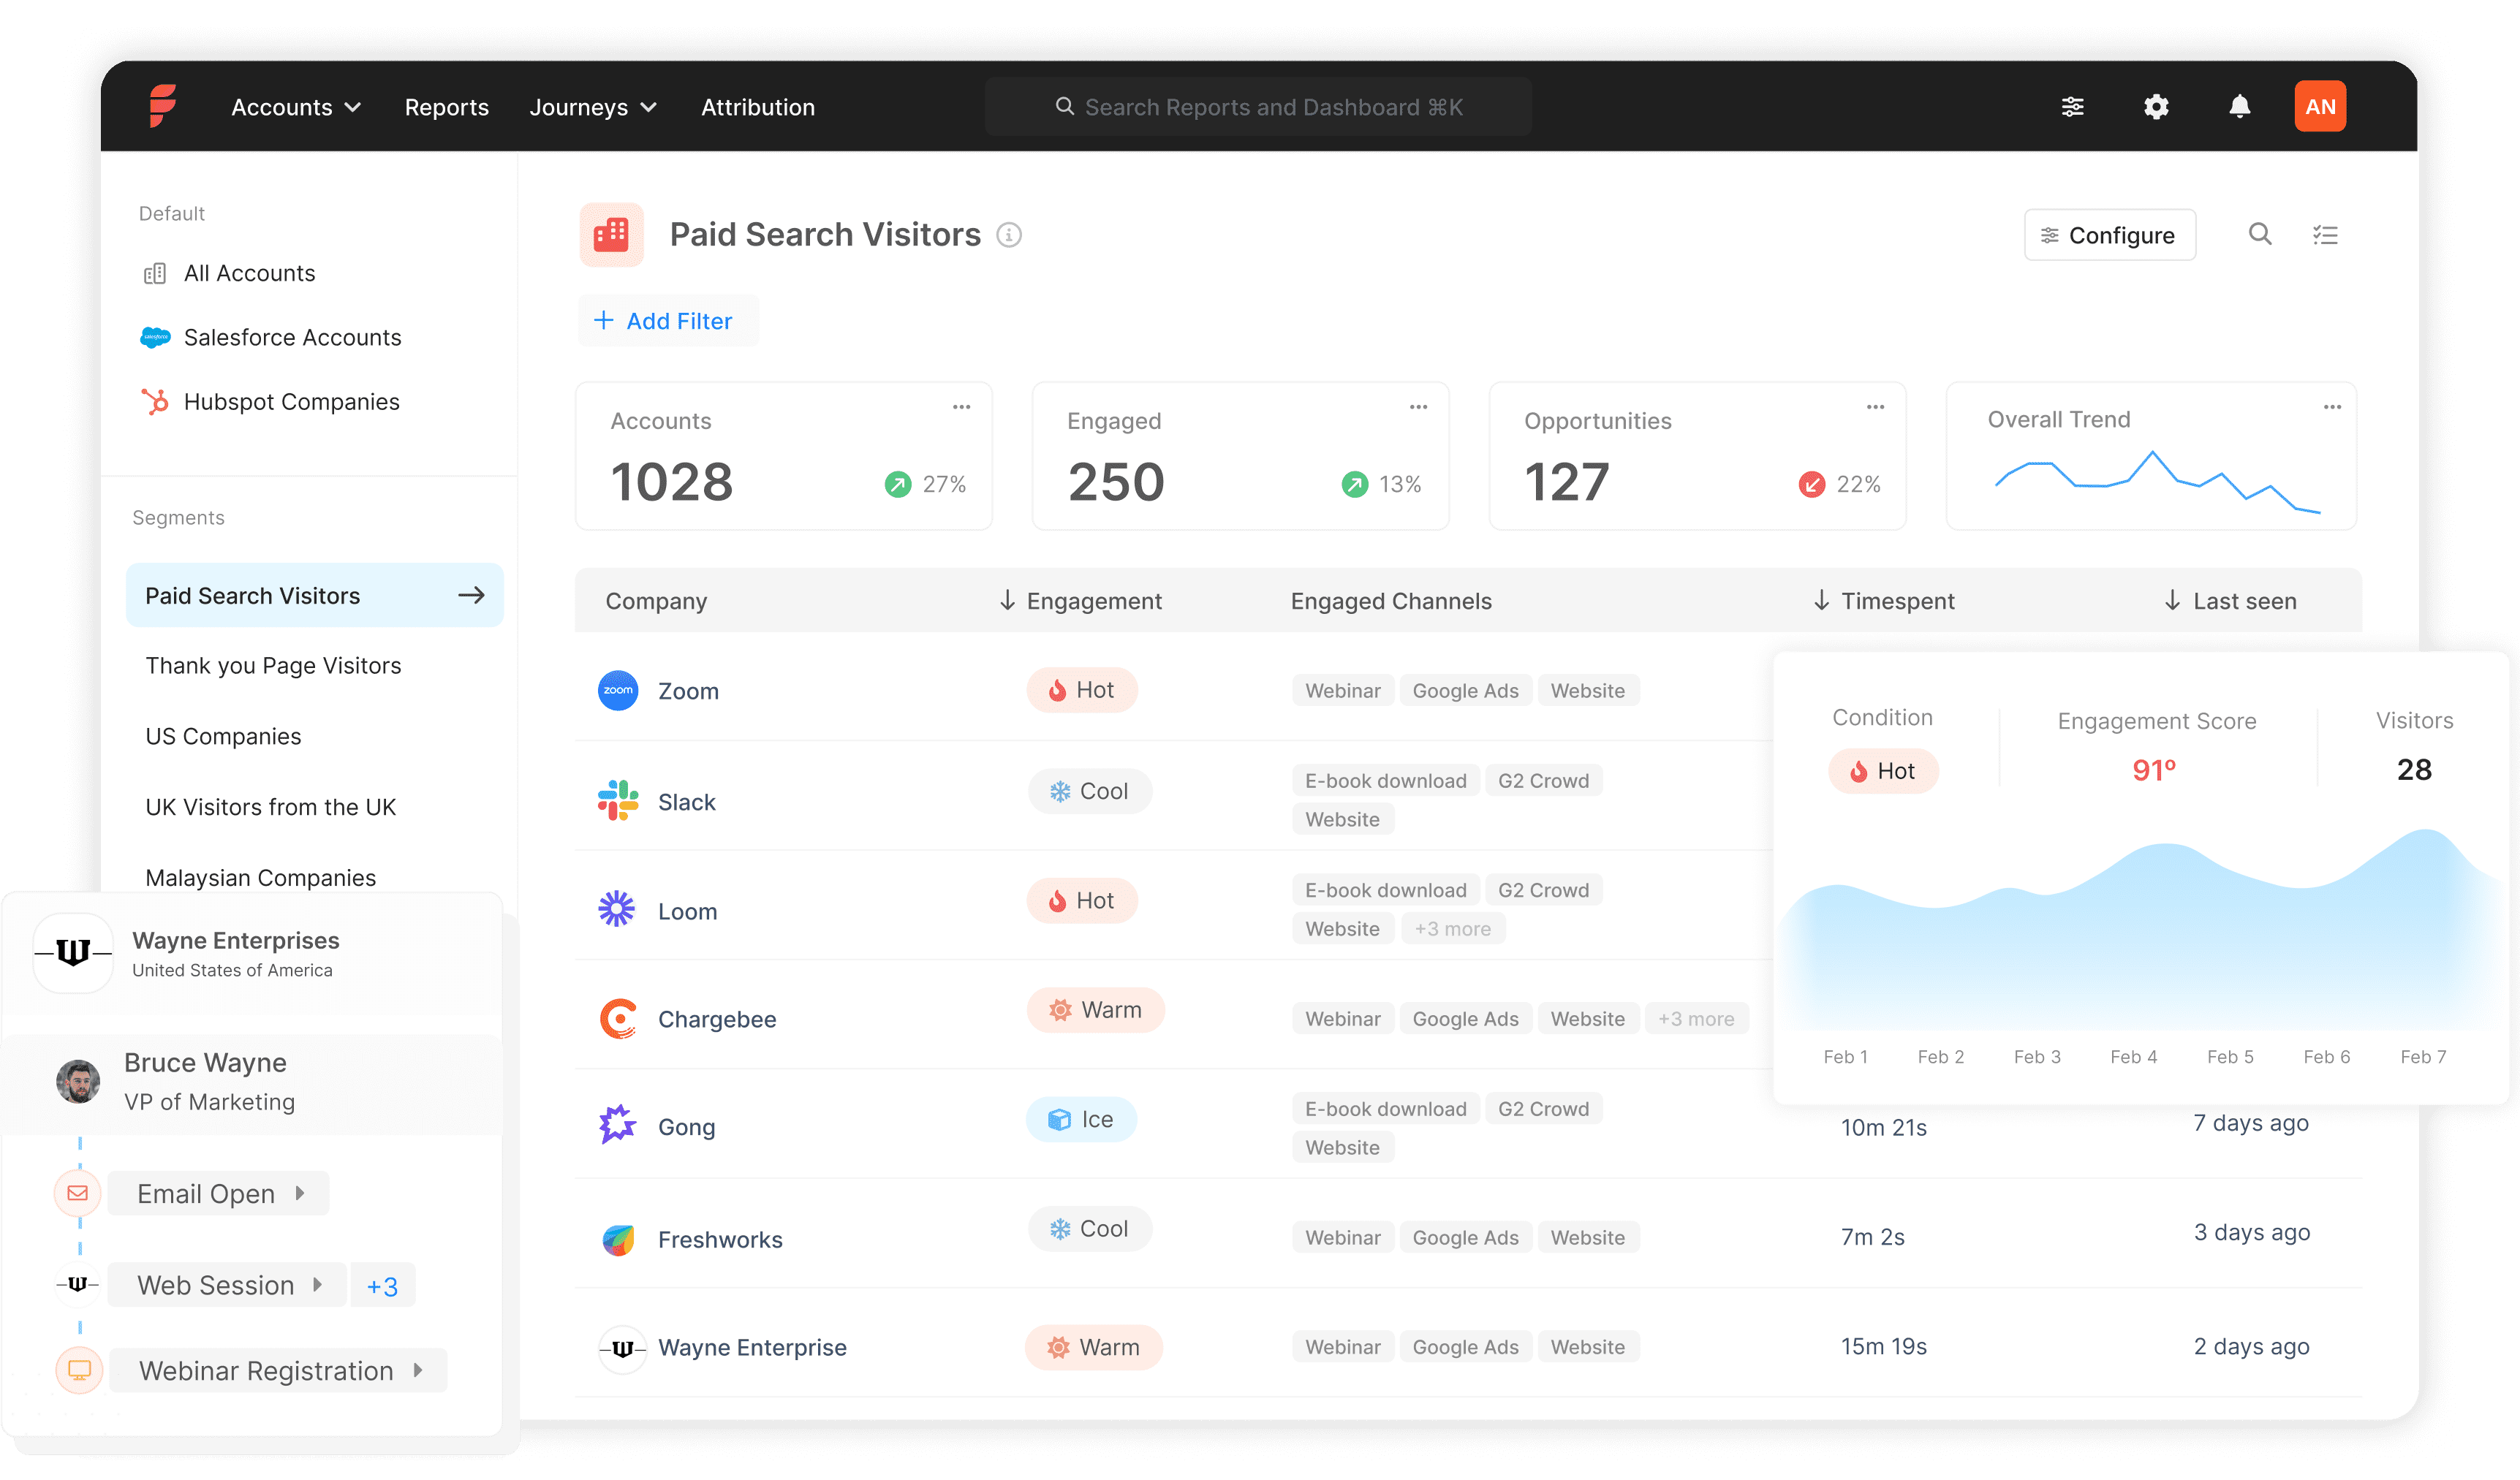Open the settings gear in the top bar
The height and width of the screenshot is (1480, 2520).
pos(2156,106)
